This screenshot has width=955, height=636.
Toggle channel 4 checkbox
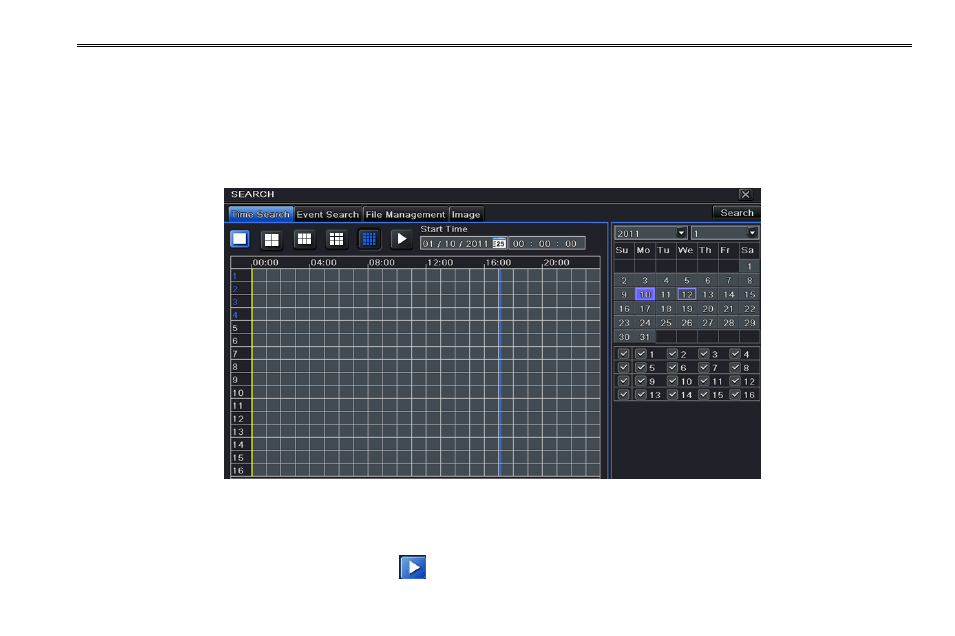(x=735, y=354)
